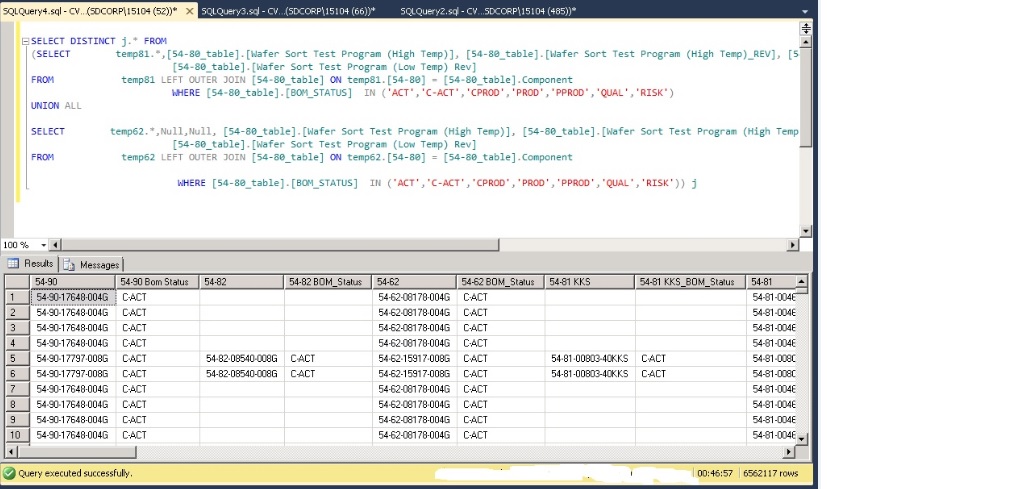
Task: Click the UNION ALL keyword in editor
Action: point(56,105)
